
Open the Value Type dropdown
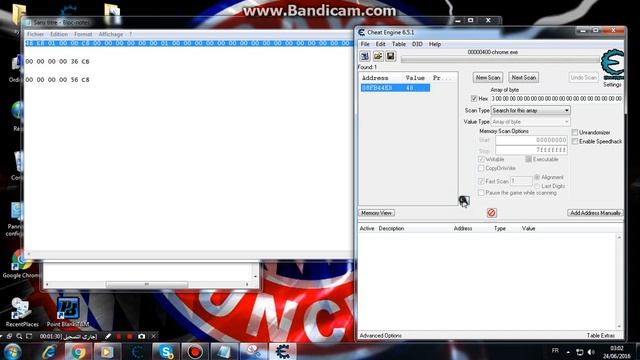tap(531, 122)
